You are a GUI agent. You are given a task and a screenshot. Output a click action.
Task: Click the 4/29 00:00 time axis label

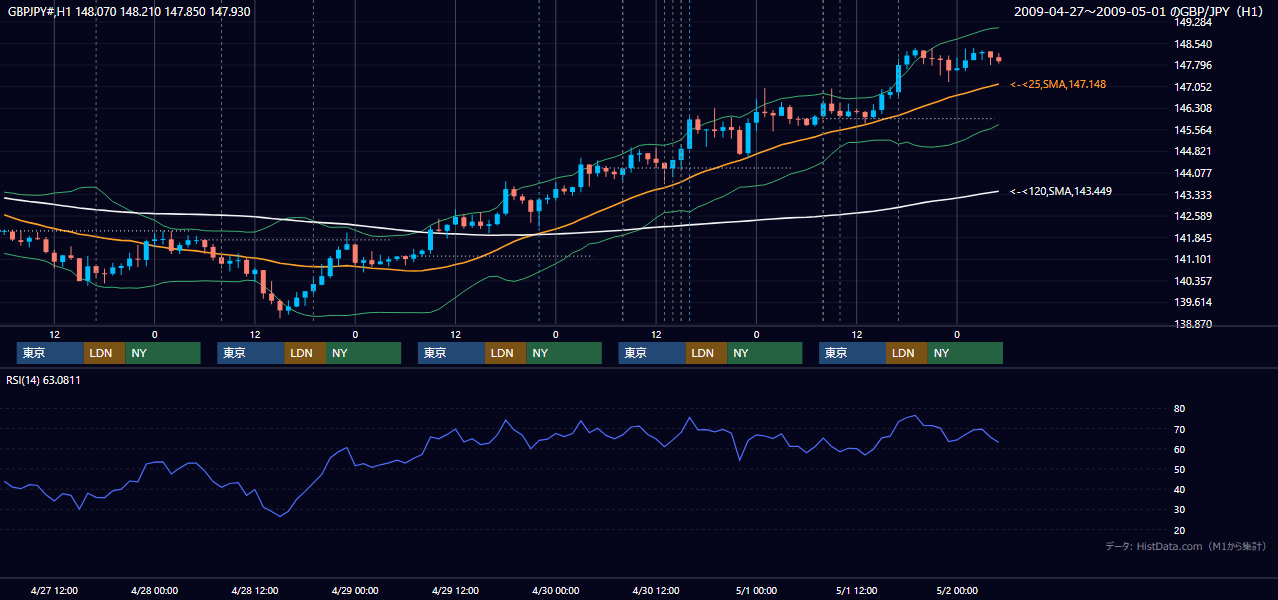[x=355, y=590]
